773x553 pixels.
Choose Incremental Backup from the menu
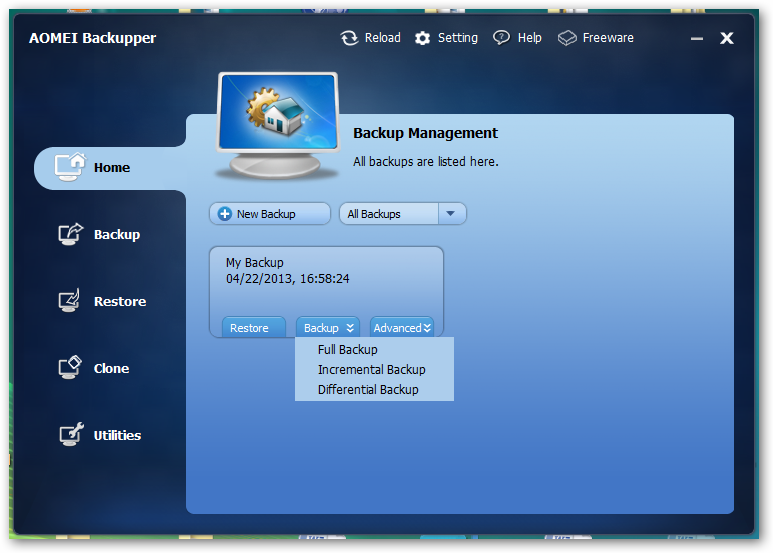click(x=374, y=370)
